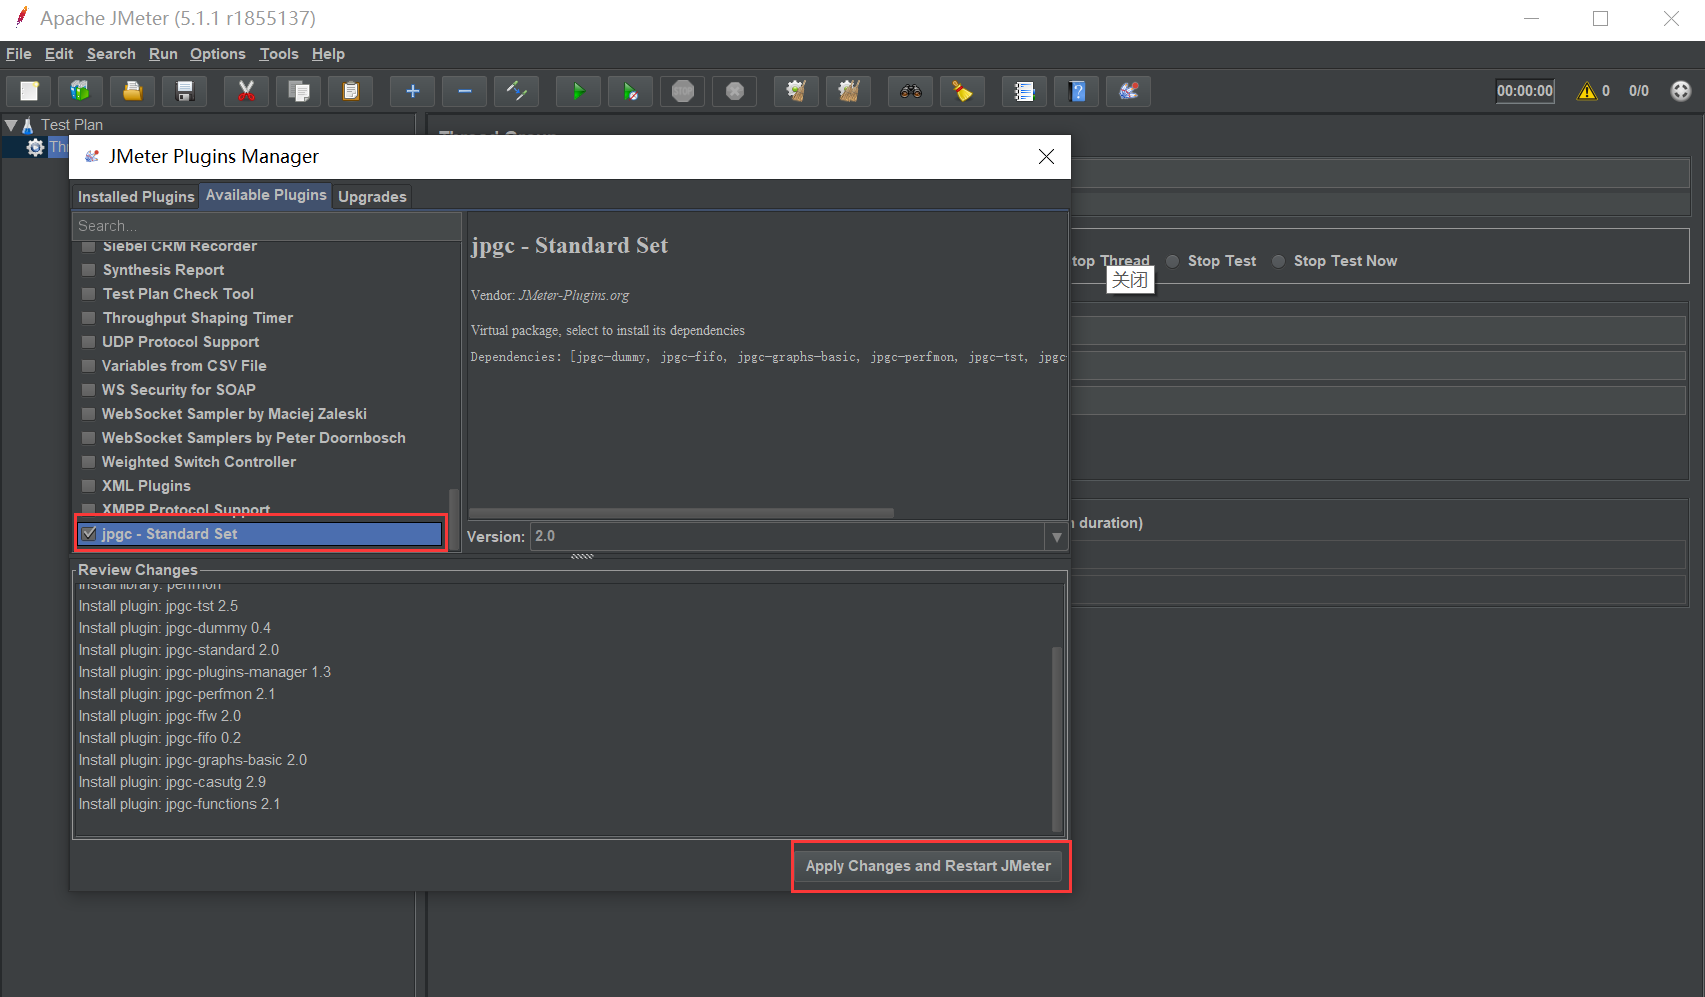Select the XML Plugins list entry
This screenshot has height=997, width=1705.
[x=146, y=486]
